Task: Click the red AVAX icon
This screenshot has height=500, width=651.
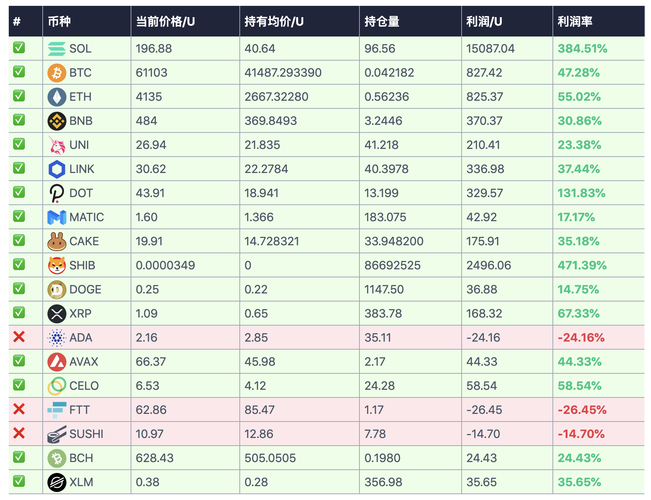Action: (x=56, y=362)
